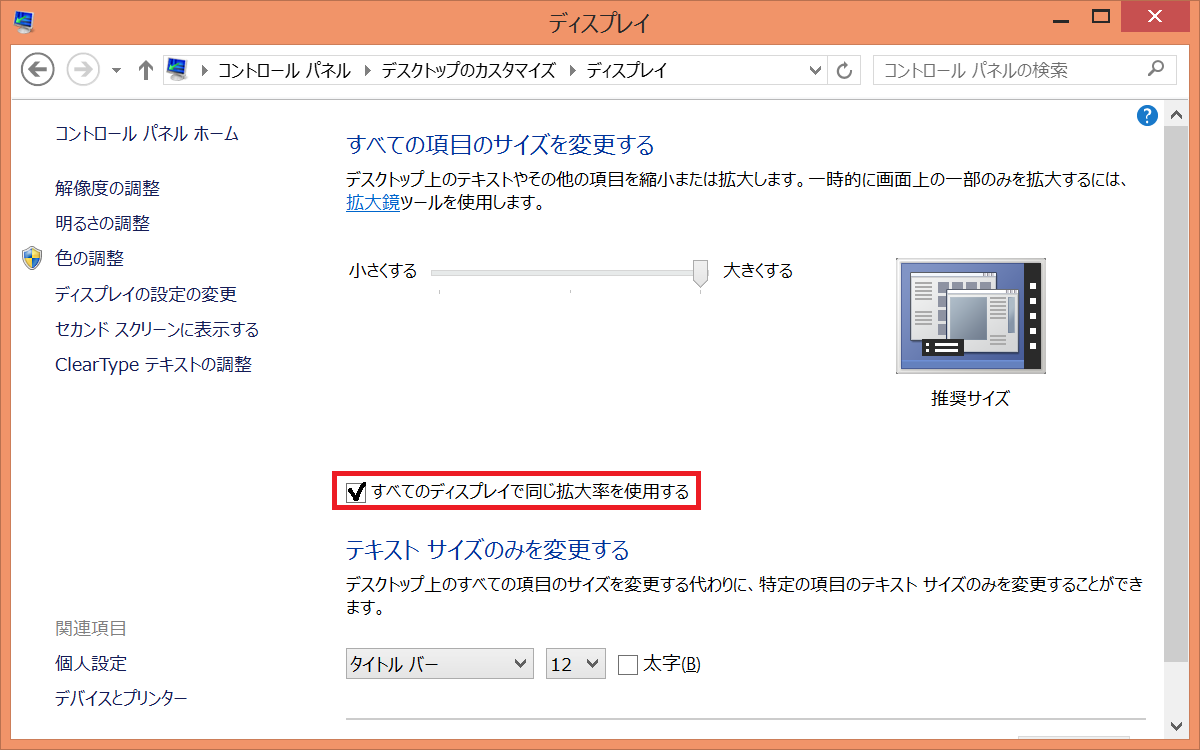The width and height of the screenshot is (1200, 750).
Task: Click the 小さくする slider label
Action: [x=383, y=271]
